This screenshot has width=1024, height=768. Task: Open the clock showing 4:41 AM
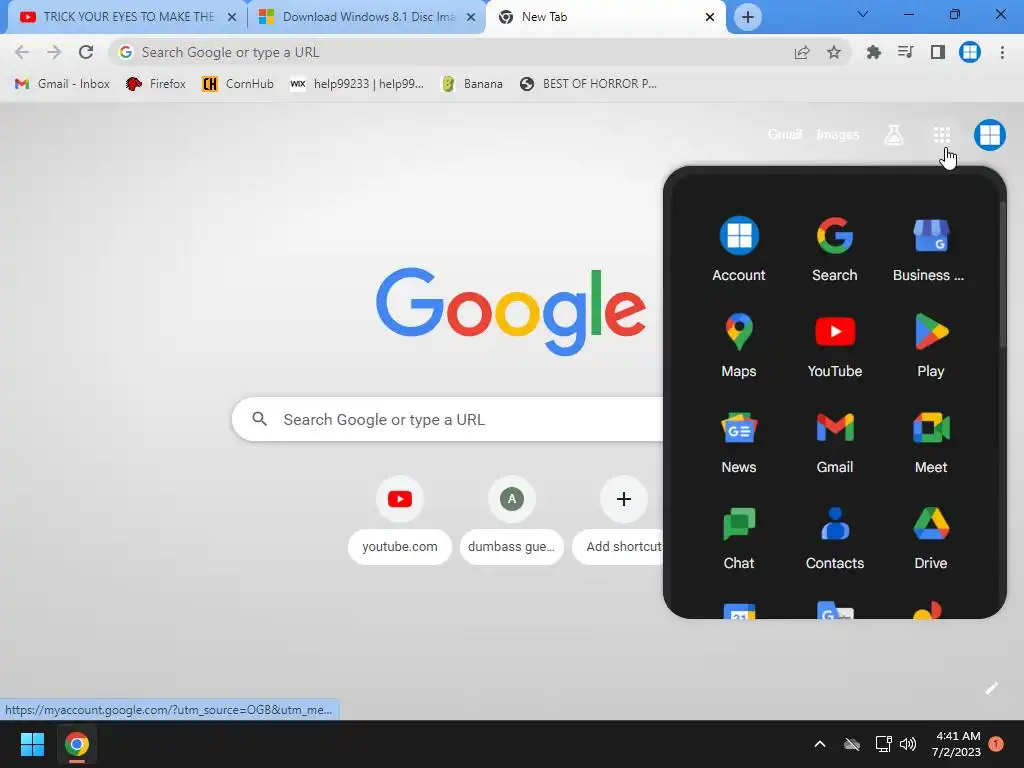coord(956,744)
